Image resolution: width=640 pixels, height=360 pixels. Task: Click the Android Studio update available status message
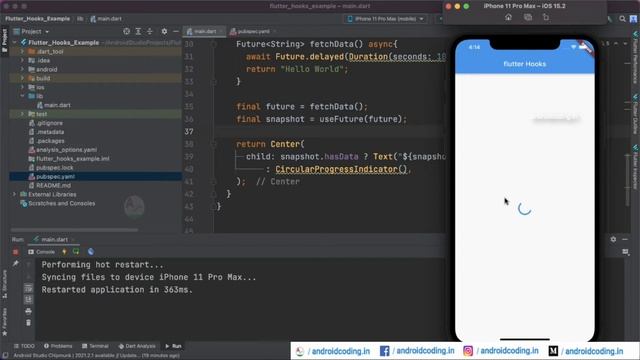pos(96,356)
